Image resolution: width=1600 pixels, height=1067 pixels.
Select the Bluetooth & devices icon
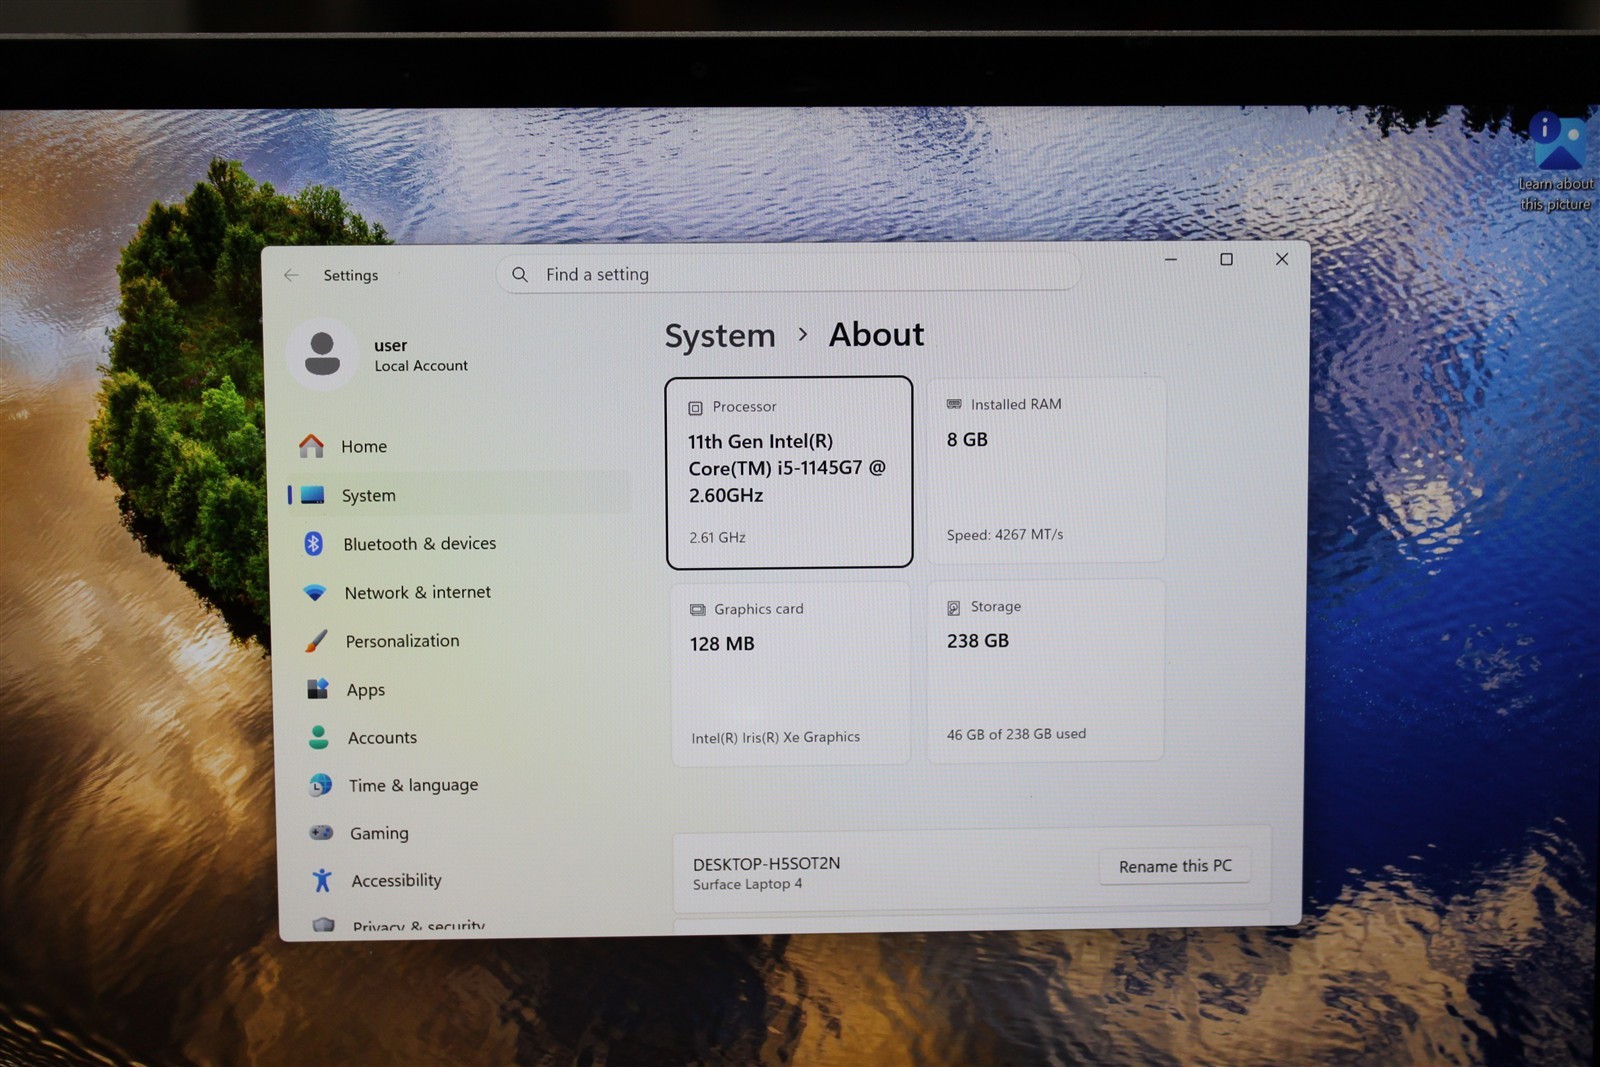point(313,543)
